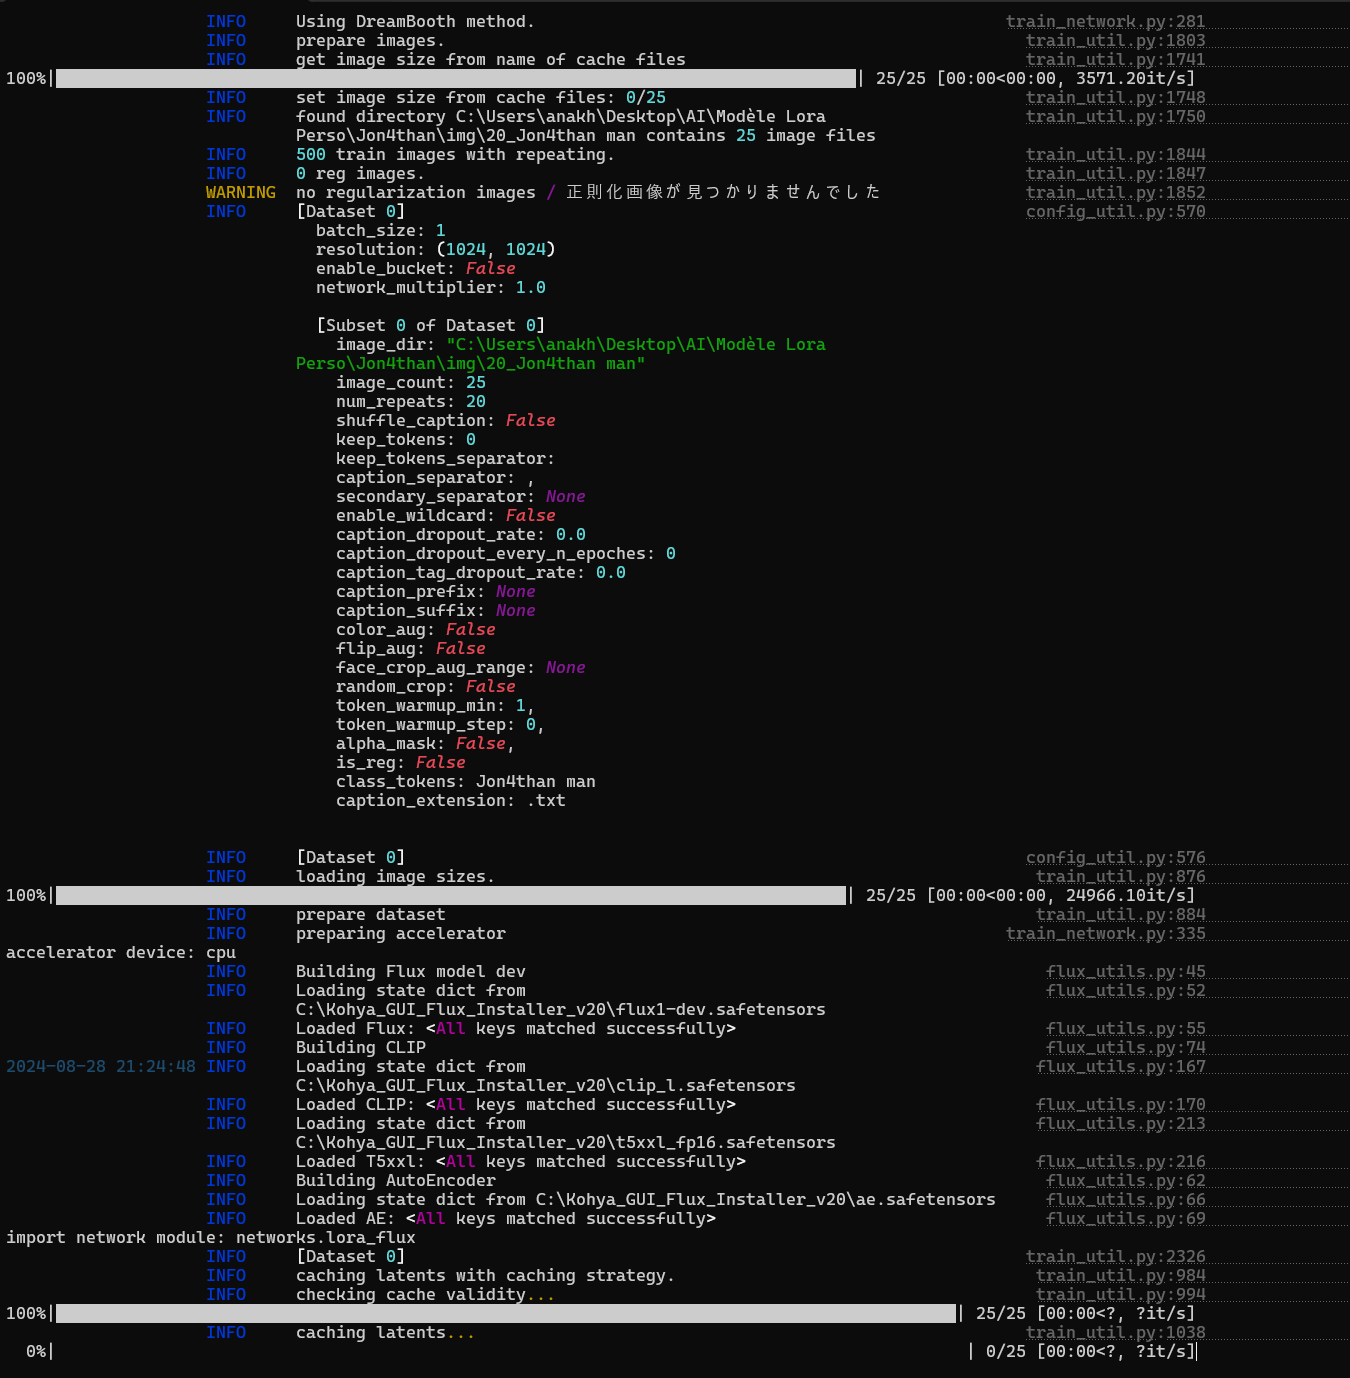Select the "[Subset 0 of Dataset 0]" header
Image resolution: width=1350 pixels, height=1378 pixels.
click(431, 325)
